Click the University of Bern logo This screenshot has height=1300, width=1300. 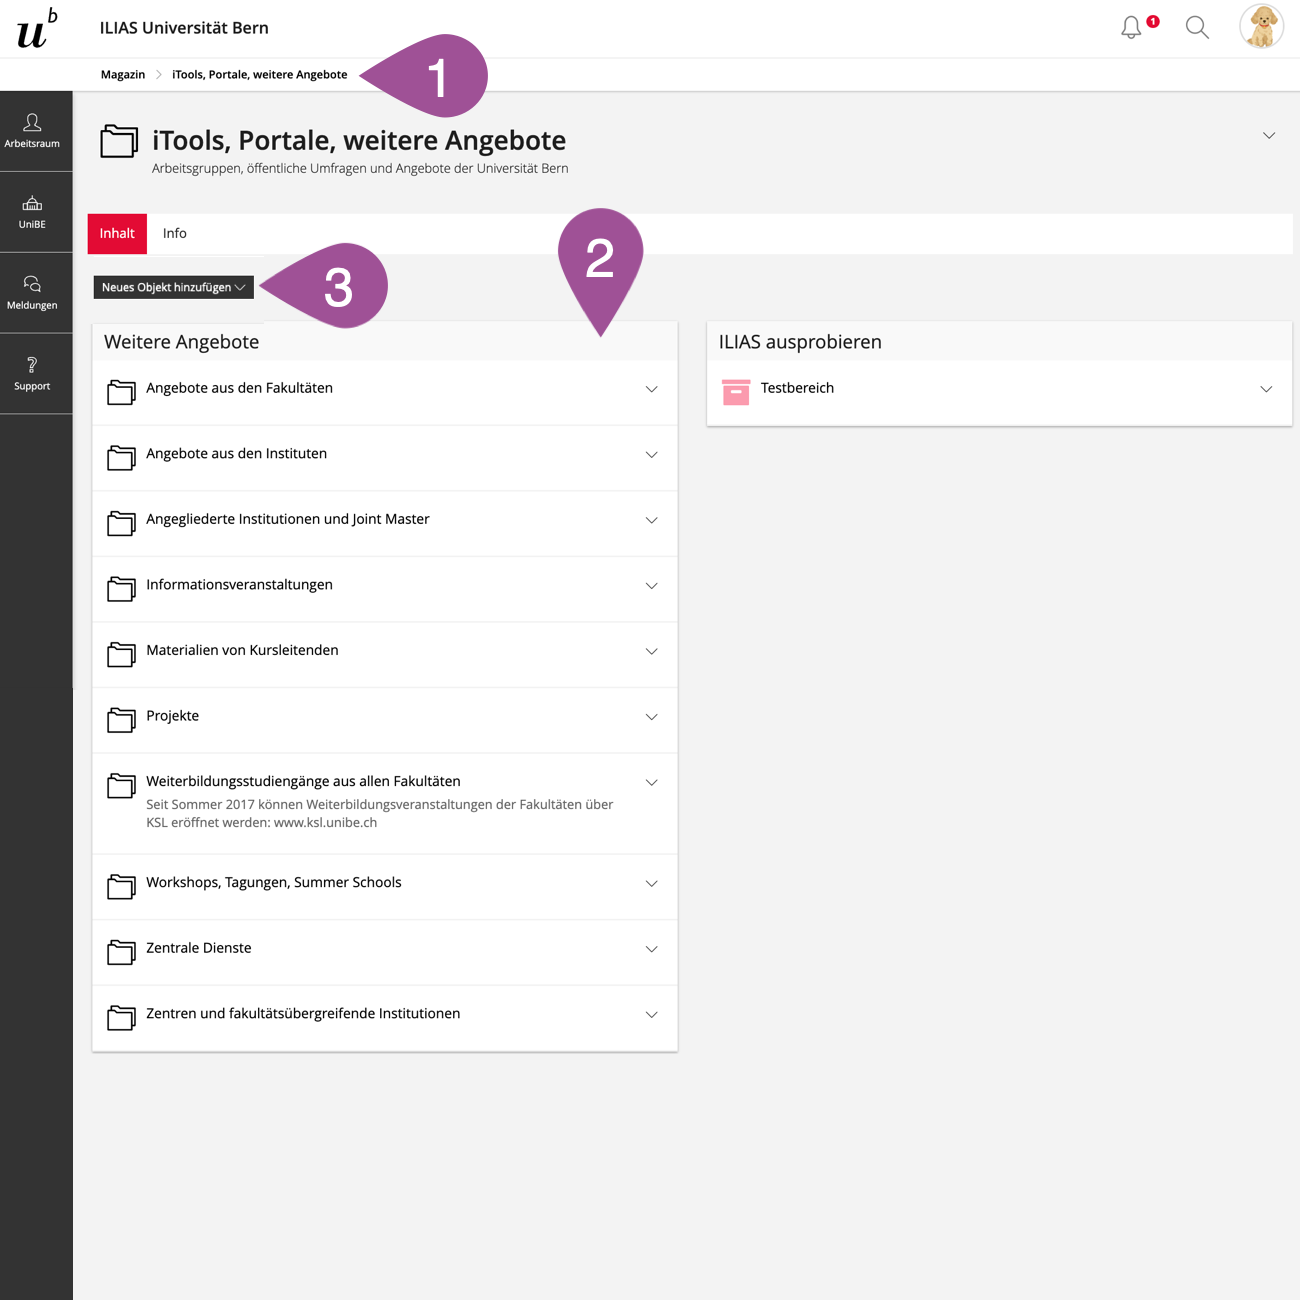coord(37,29)
